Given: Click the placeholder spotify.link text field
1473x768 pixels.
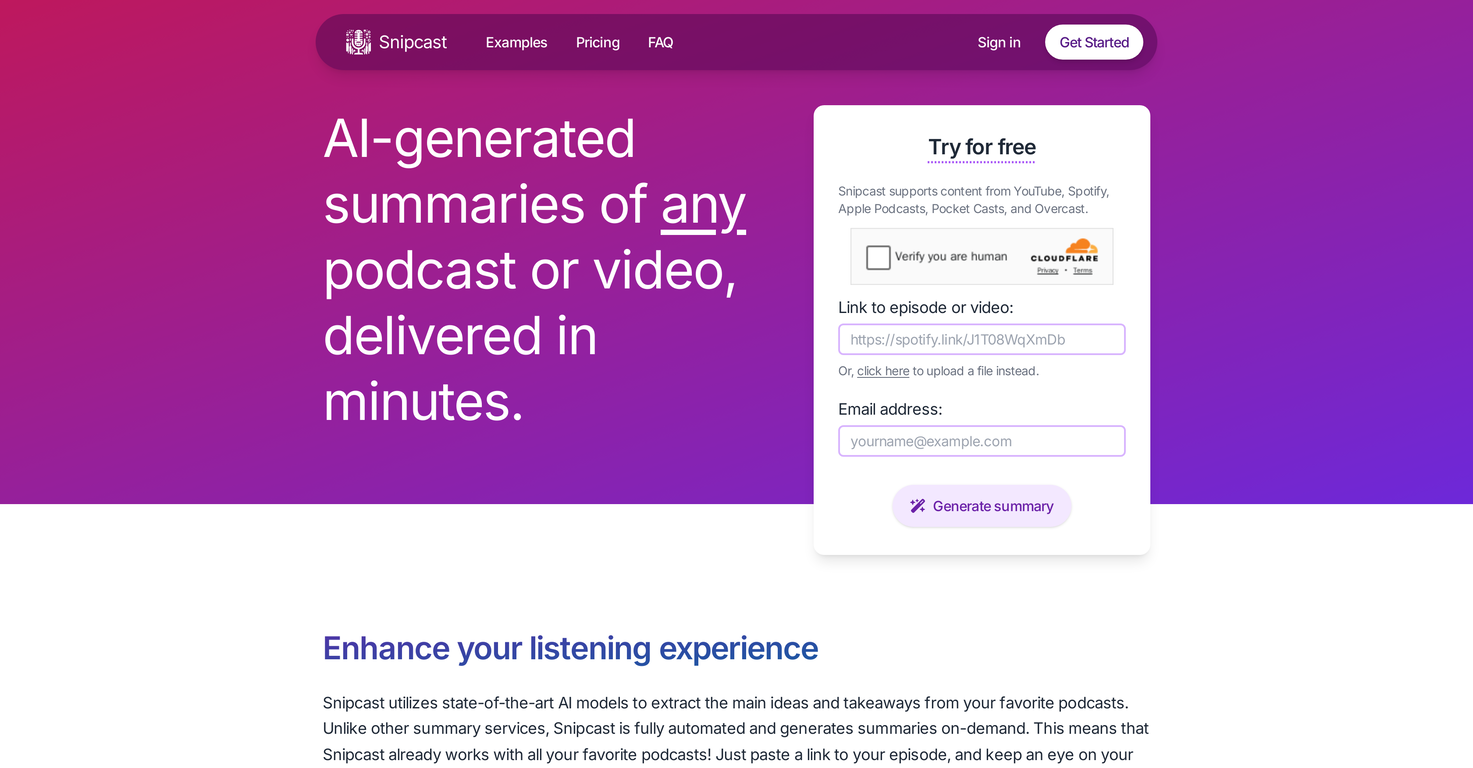Looking at the screenshot, I should (981, 339).
